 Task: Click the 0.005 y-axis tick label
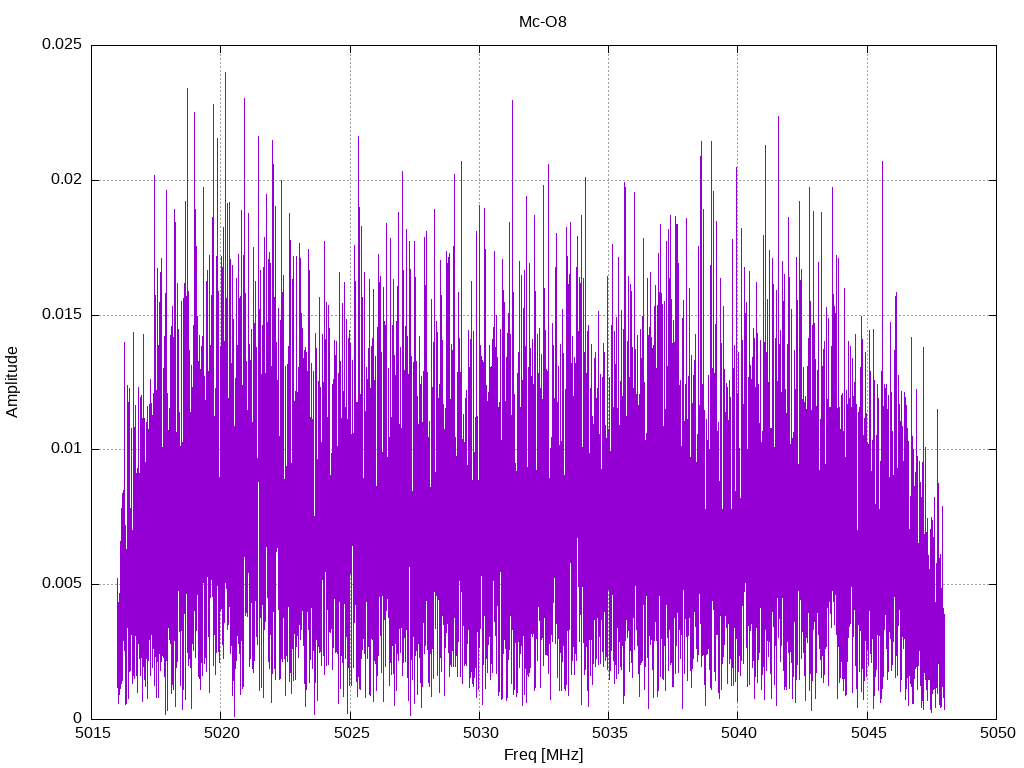tap(62, 583)
